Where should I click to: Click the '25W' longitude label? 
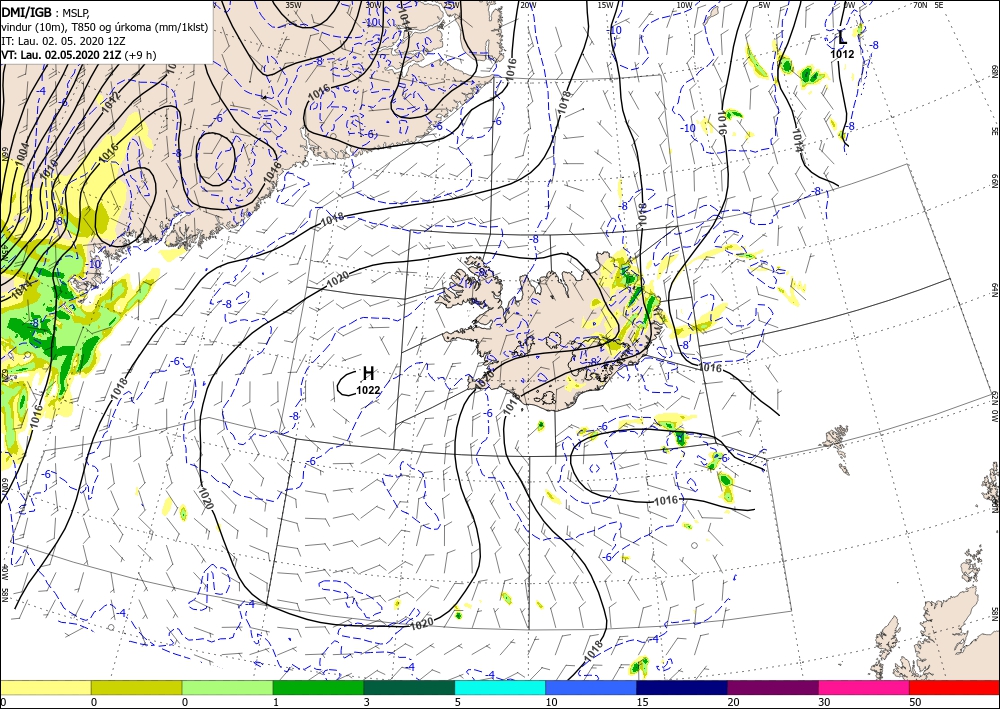[x=452, y=5]
